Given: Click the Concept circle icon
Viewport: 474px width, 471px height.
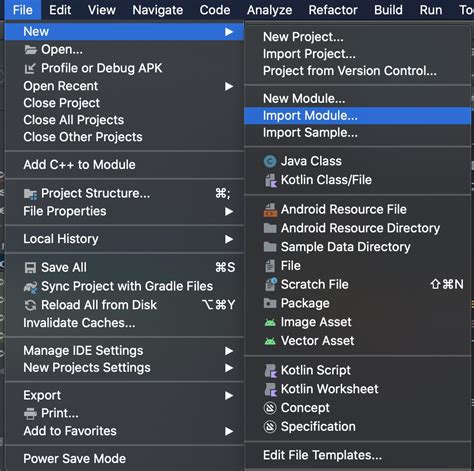Looking at the screenshot, I should tap(270, 408).
